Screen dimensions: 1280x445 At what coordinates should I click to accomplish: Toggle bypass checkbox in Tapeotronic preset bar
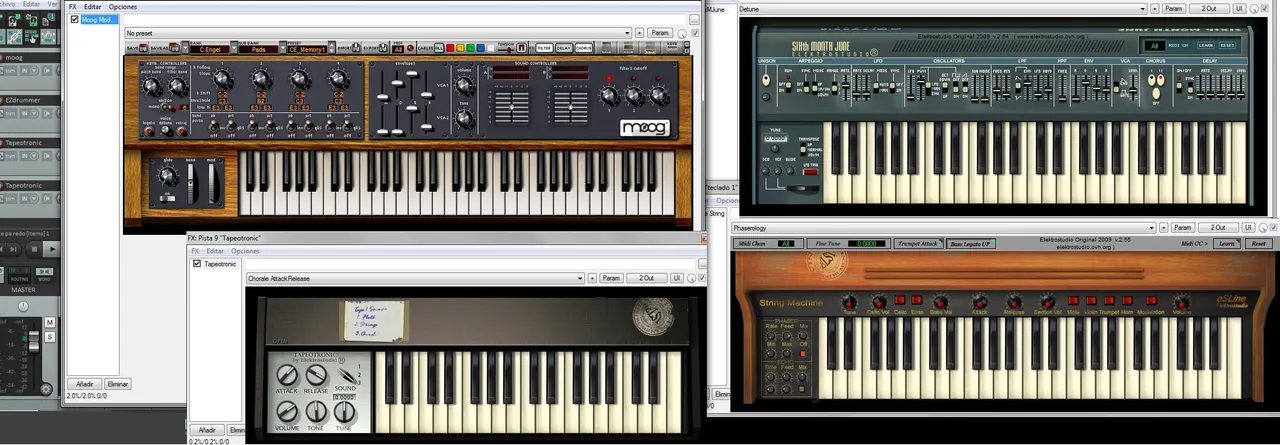click(702, 278)
